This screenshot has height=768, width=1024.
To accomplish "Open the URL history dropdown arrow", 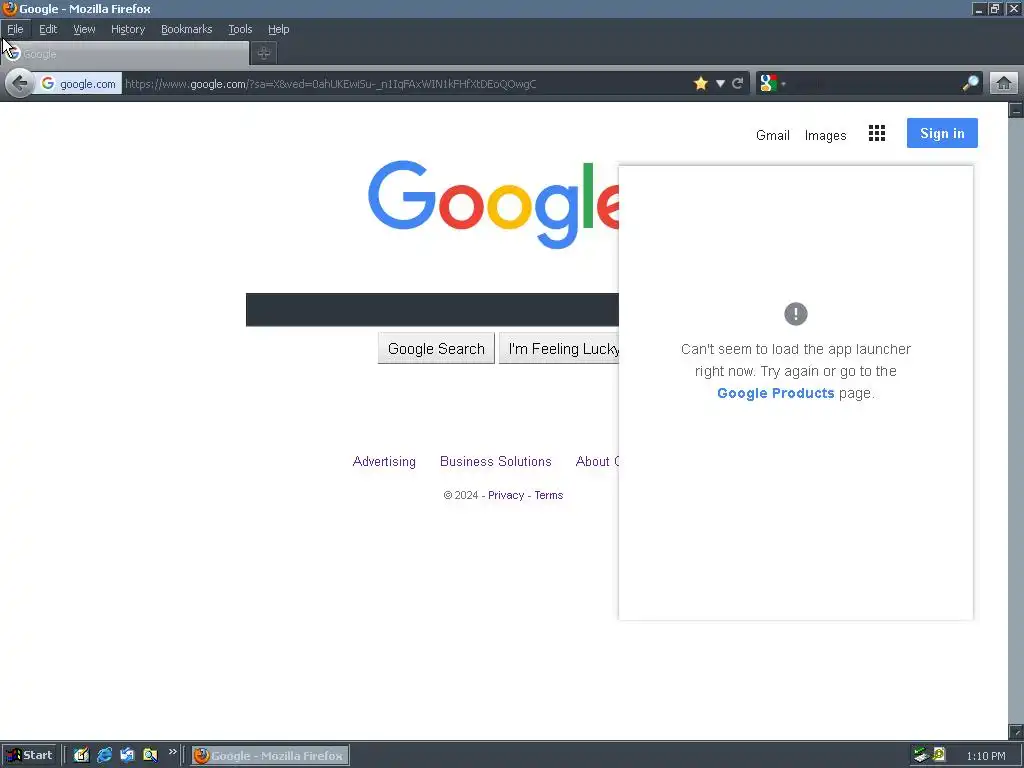I will pos(720,84).
